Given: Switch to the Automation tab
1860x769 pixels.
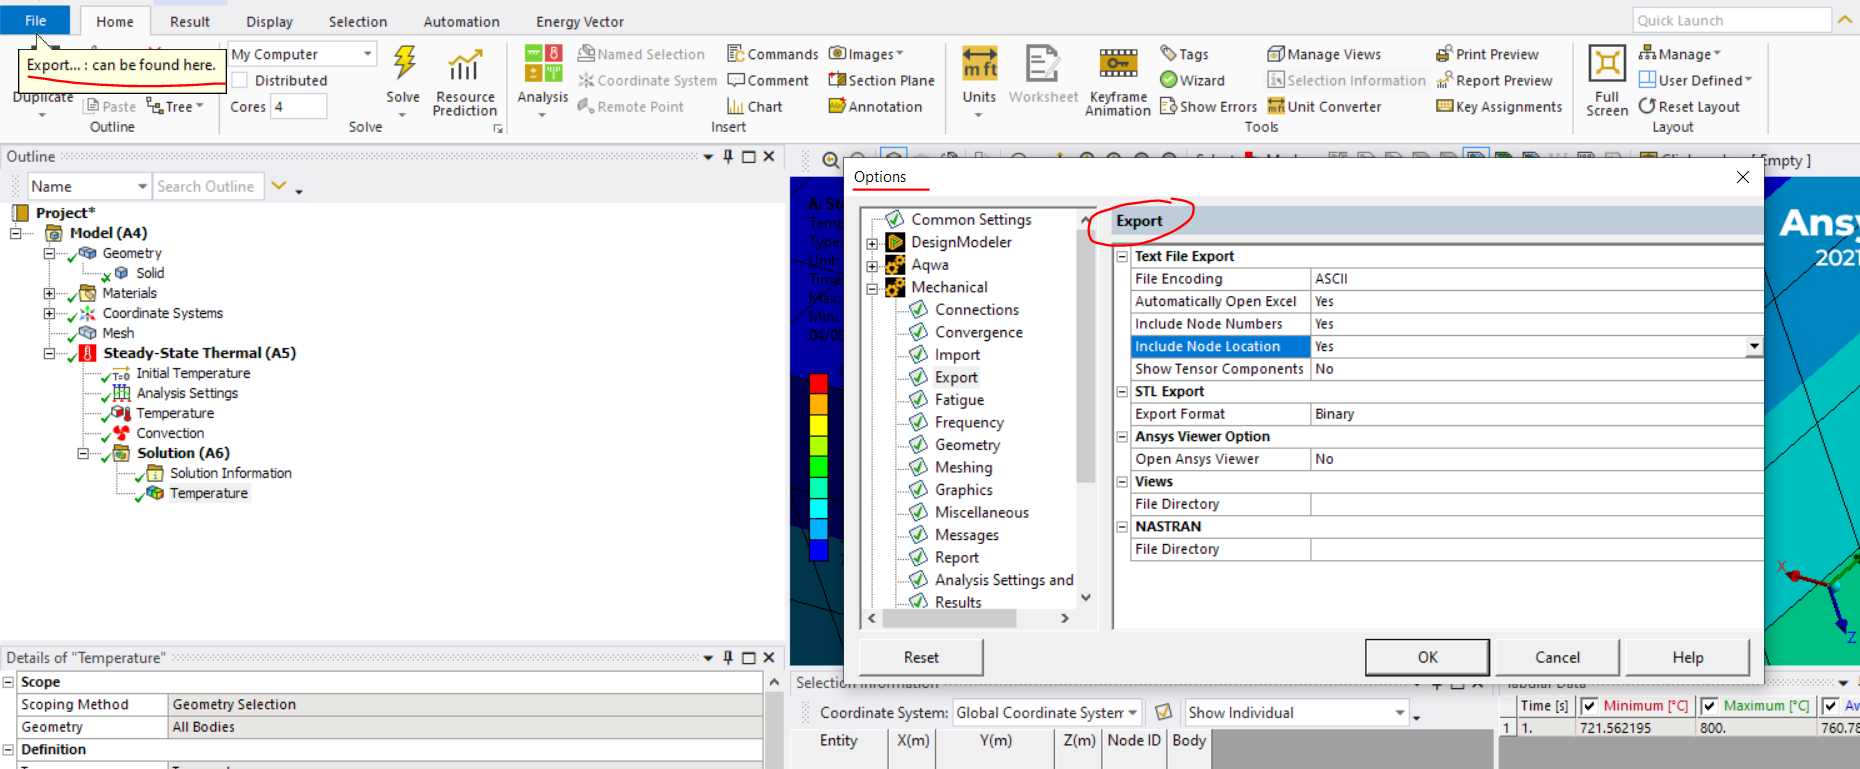Looking at the screenshot, I should [x=461, y=22].
